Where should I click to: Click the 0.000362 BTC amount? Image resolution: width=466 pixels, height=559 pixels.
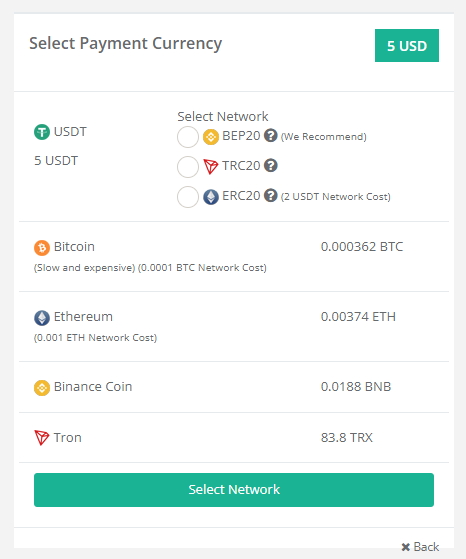point(362,247)
